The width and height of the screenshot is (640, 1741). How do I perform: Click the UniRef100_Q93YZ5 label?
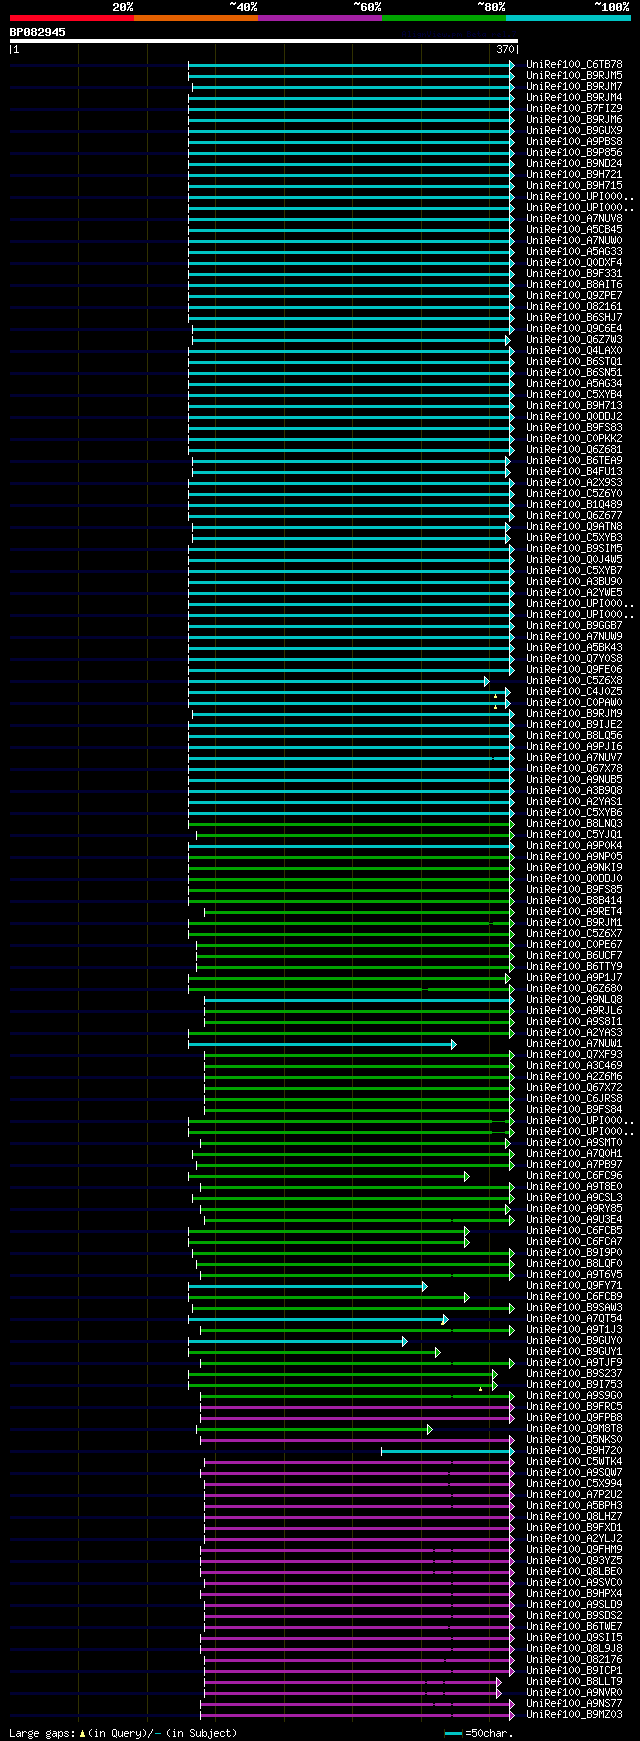click(x=574, y=1561)
